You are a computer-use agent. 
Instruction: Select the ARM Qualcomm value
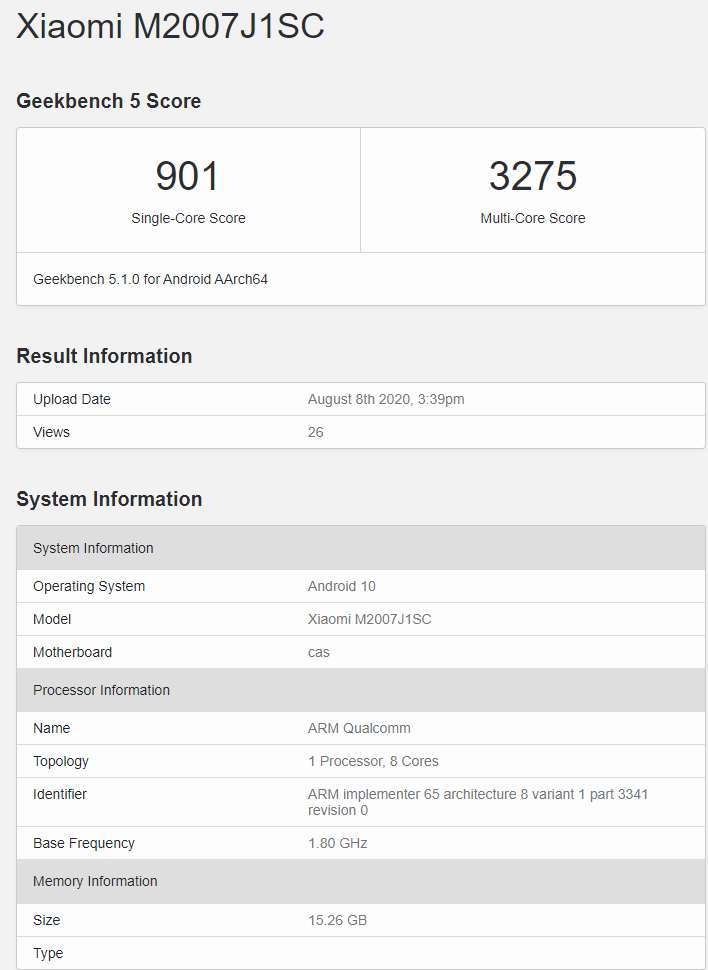pos(359,728)
